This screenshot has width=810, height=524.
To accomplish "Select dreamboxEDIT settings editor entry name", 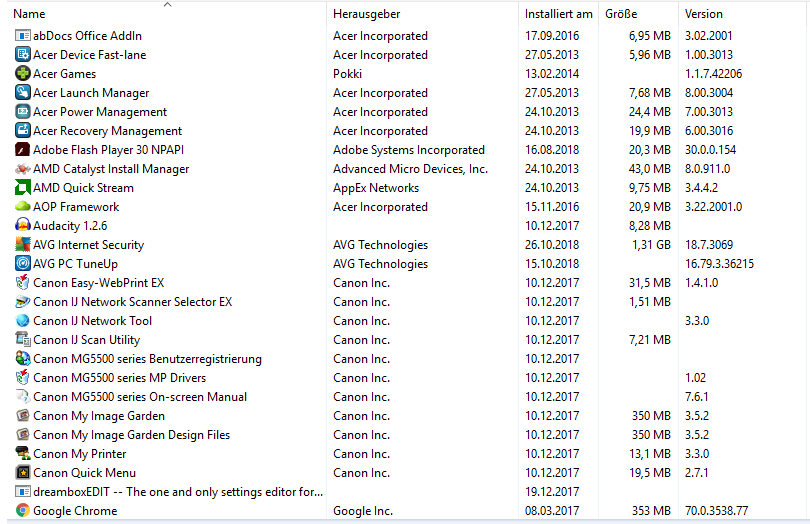I will click(x=178, y=492).
